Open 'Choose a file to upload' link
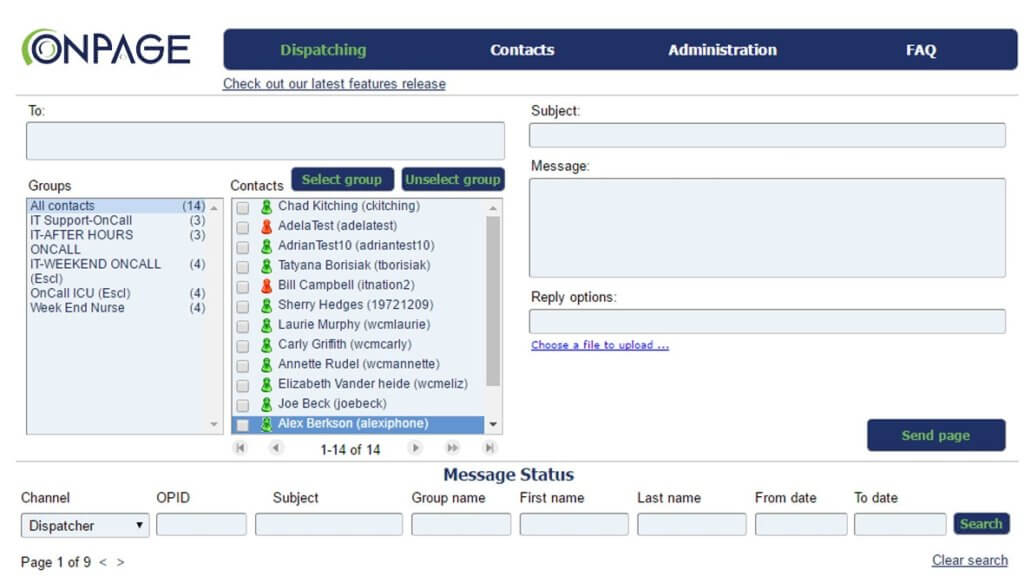This screenshot has width=1024, height=576. click(x=599, y=346)
